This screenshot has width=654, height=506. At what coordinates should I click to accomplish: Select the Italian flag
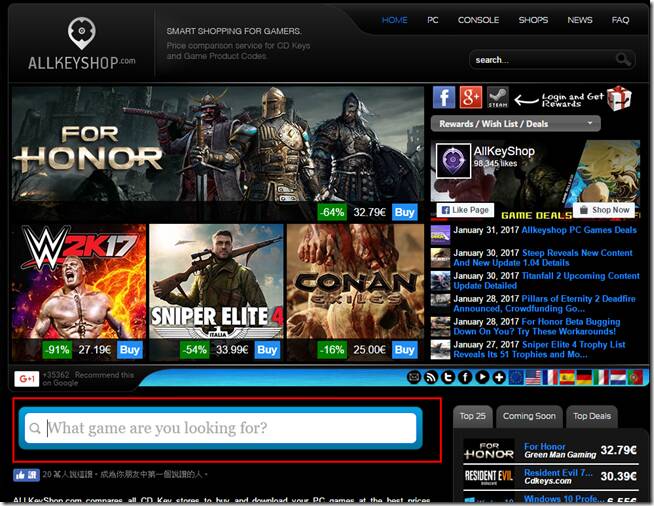601,378
